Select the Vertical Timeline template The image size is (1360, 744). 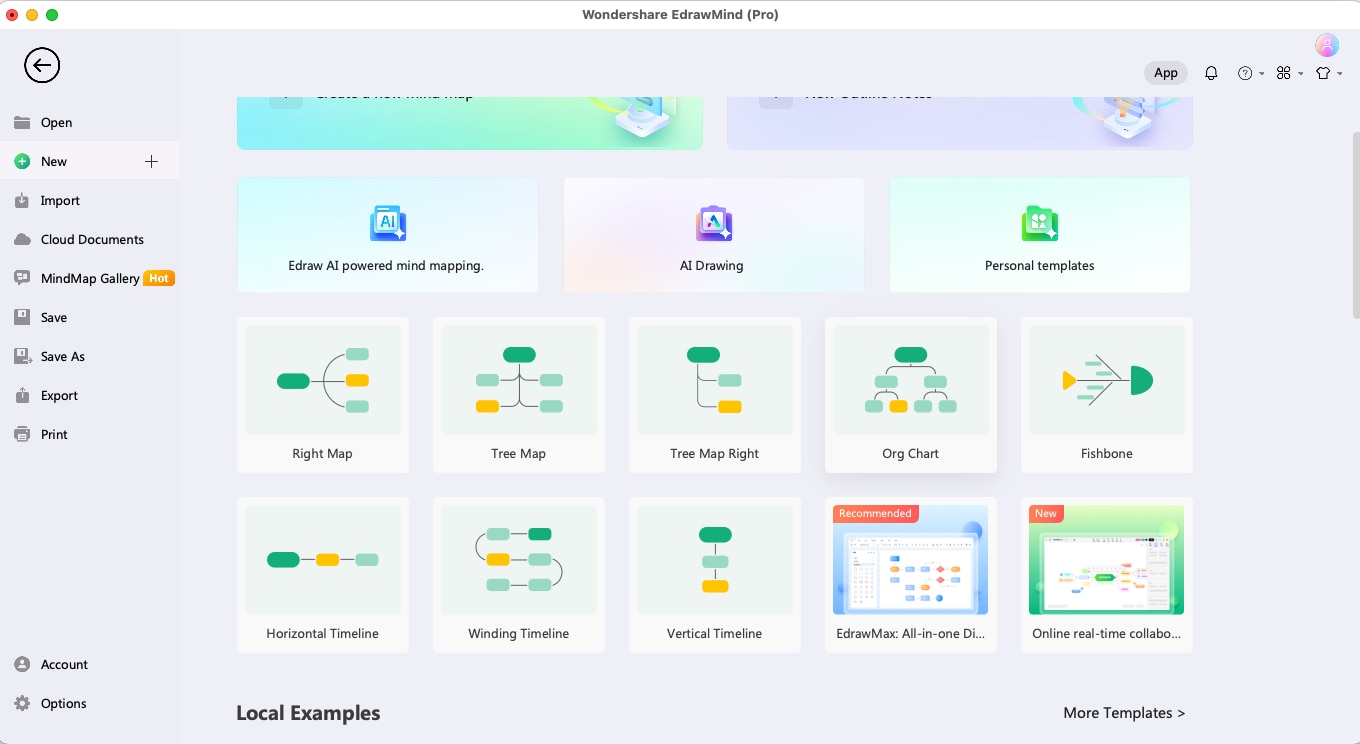[715, 575]
